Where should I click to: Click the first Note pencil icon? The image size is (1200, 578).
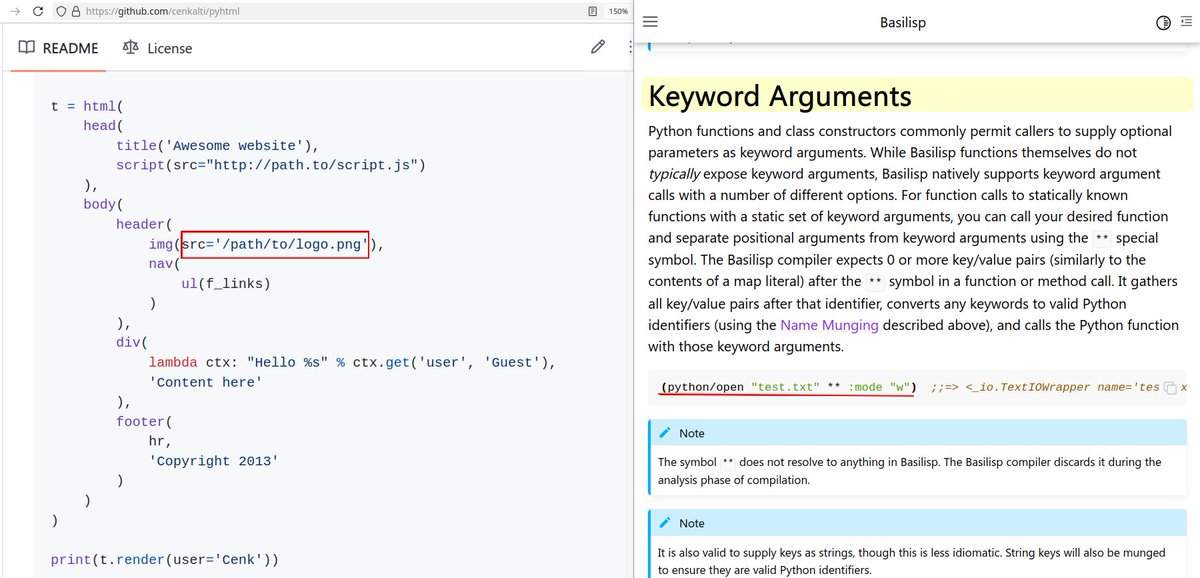coord(665,433)
